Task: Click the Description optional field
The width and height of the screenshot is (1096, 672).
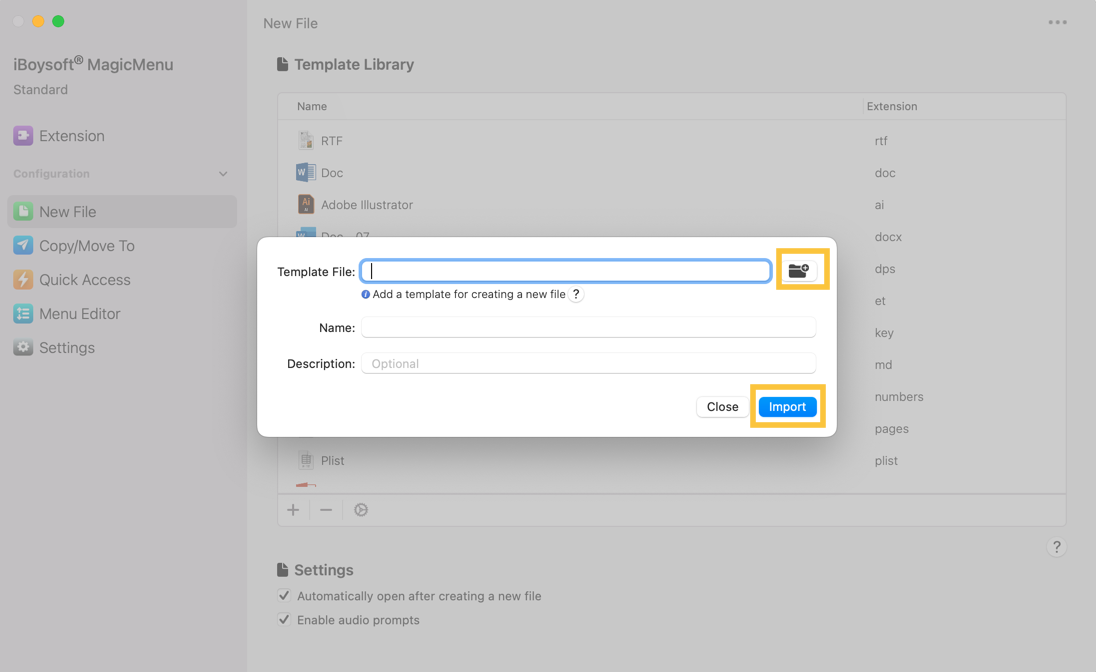Action: 588,364
